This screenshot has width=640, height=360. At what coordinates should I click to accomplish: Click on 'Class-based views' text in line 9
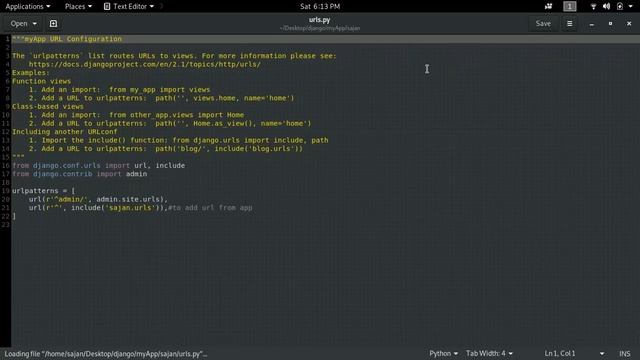tap(48, 107)
